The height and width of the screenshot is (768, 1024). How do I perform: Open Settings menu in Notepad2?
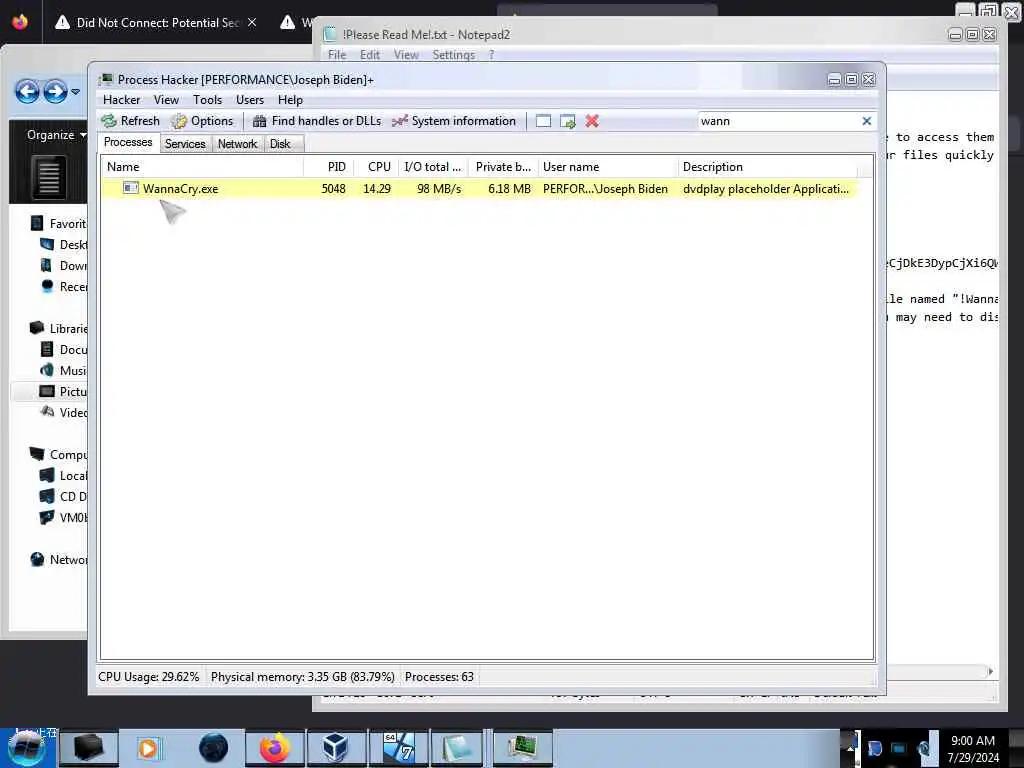(453, 55)
